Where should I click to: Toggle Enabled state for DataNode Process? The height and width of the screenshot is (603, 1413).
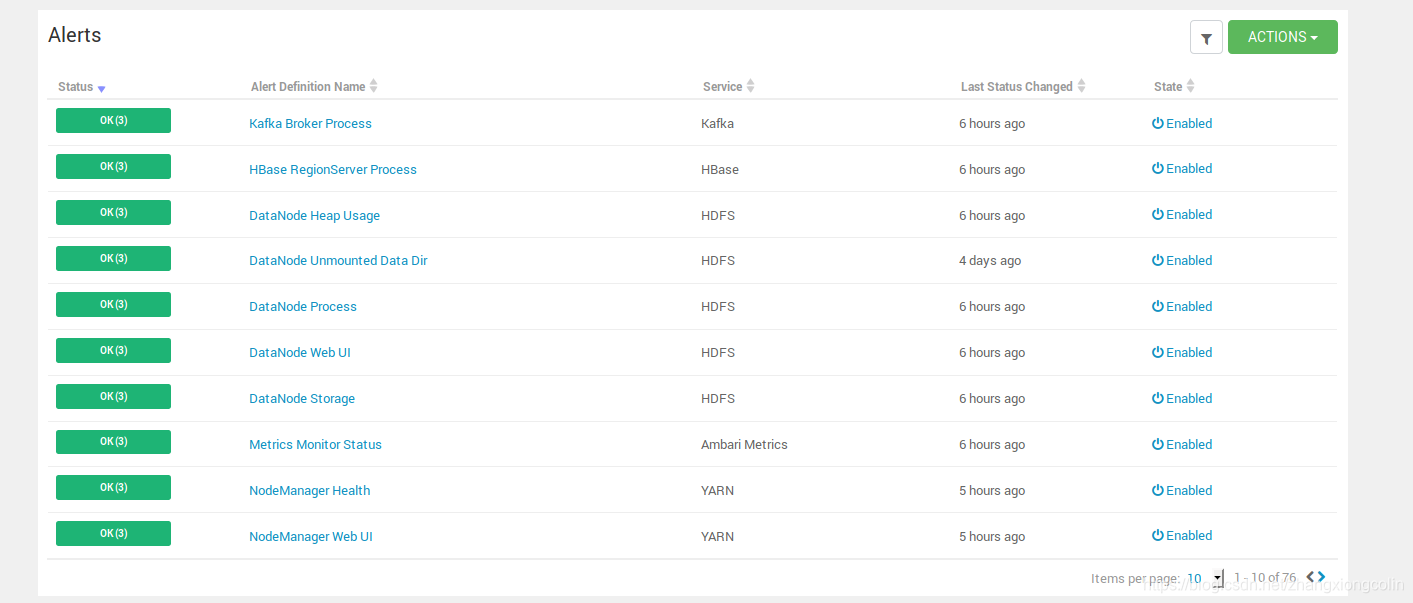(1182, 307)
